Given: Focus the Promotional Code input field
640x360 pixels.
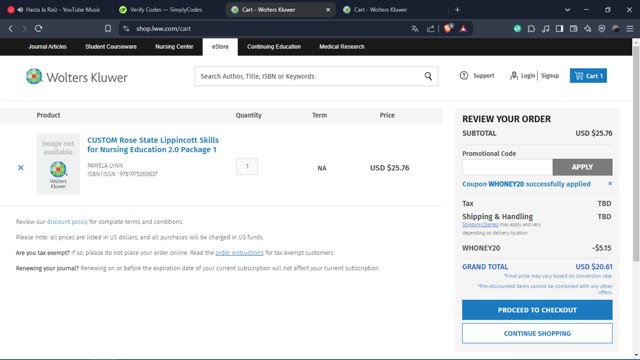Looking at the screenshot, I should point(507,167).
